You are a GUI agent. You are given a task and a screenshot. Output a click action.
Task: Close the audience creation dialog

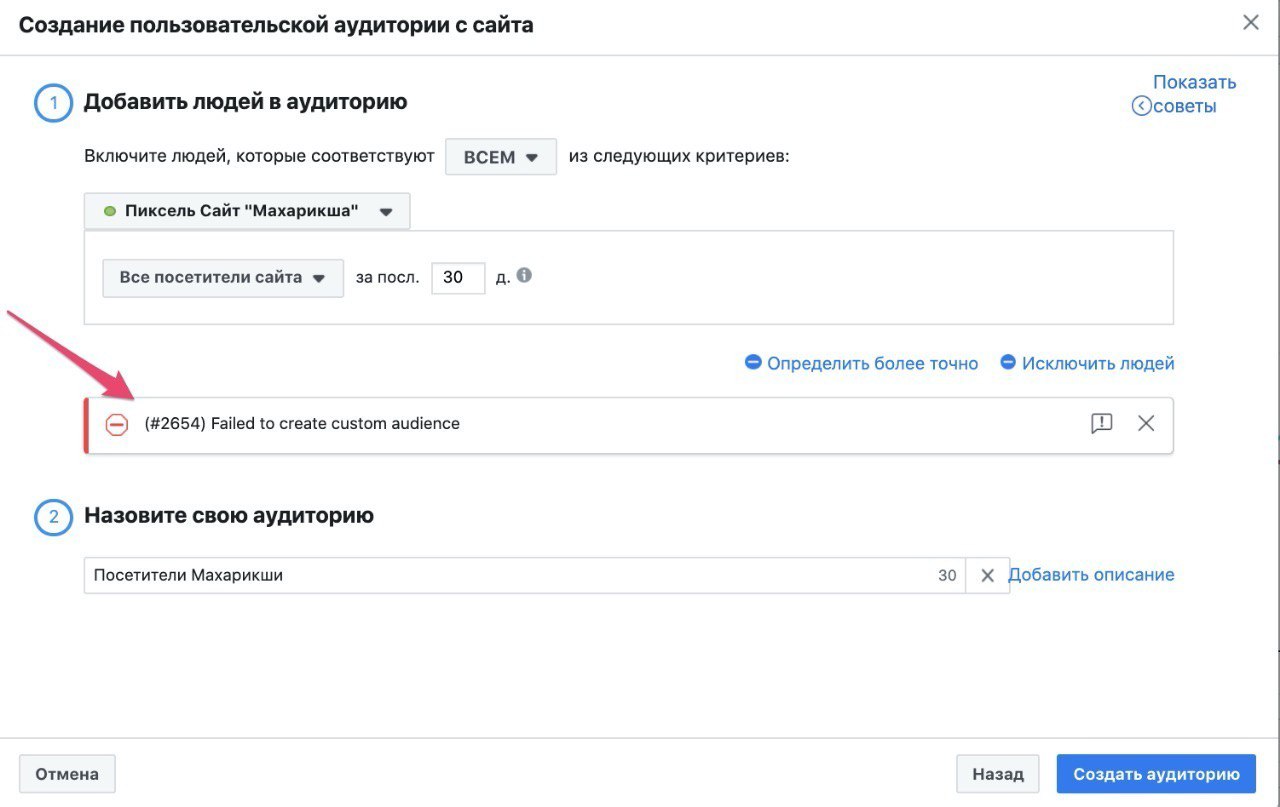(1250, 23)
